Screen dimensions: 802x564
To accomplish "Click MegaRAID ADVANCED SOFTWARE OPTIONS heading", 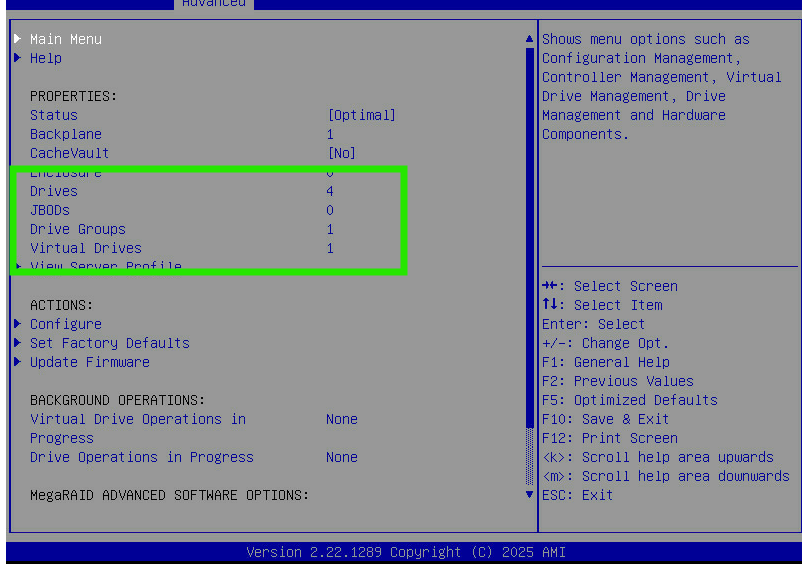I will [x=169, y=495].
